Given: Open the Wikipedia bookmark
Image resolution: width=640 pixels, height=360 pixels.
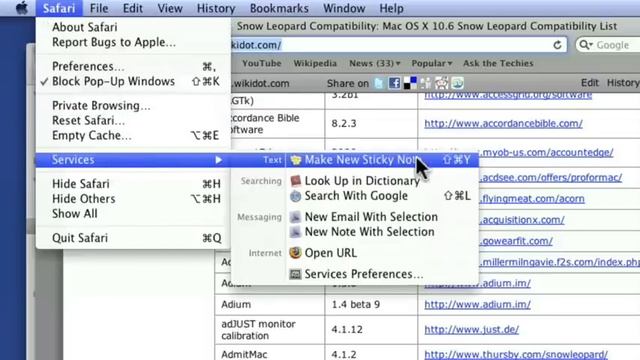Looking at the screenshot, I should click(315, 63).
